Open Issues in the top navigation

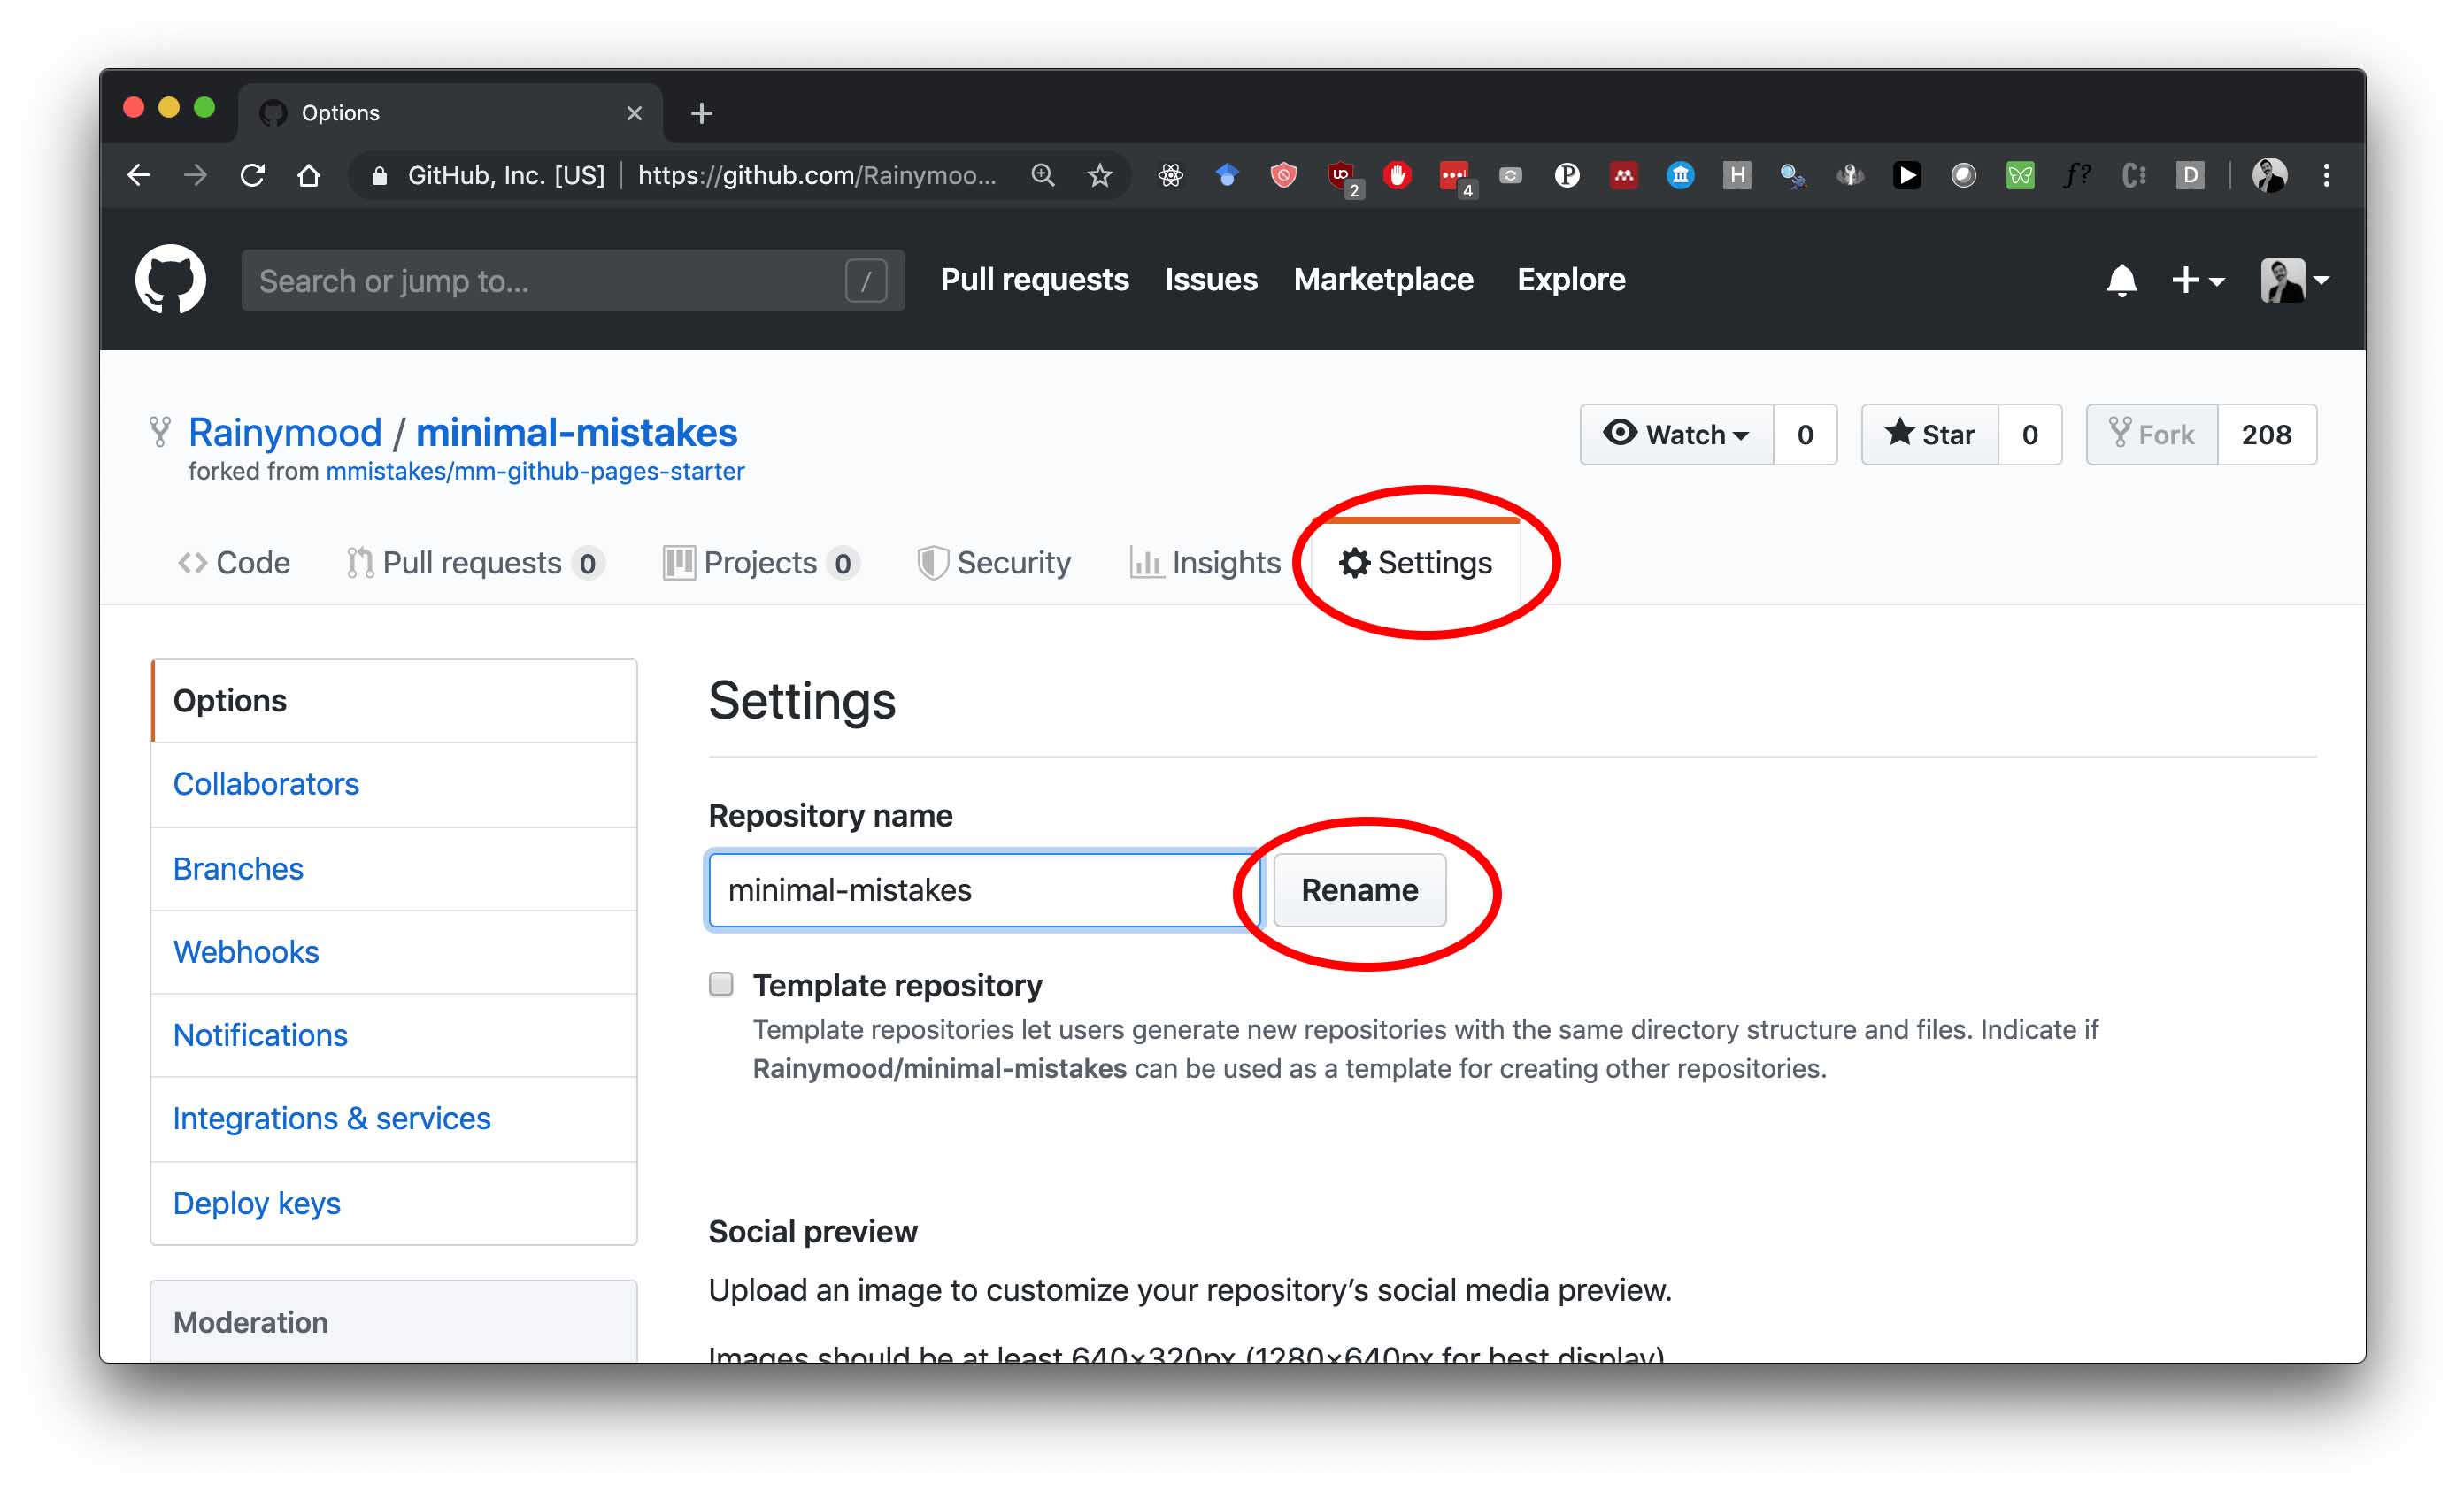pos(1211,280)
